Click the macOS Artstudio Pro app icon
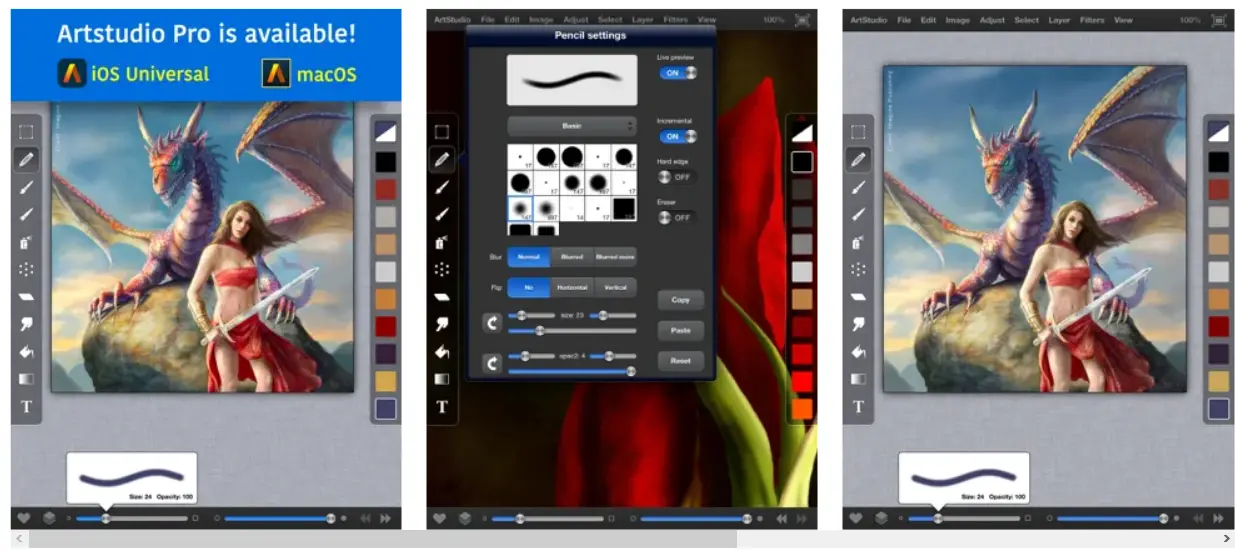The height and width of the screenshot is (551, 1235). (276, 73)
